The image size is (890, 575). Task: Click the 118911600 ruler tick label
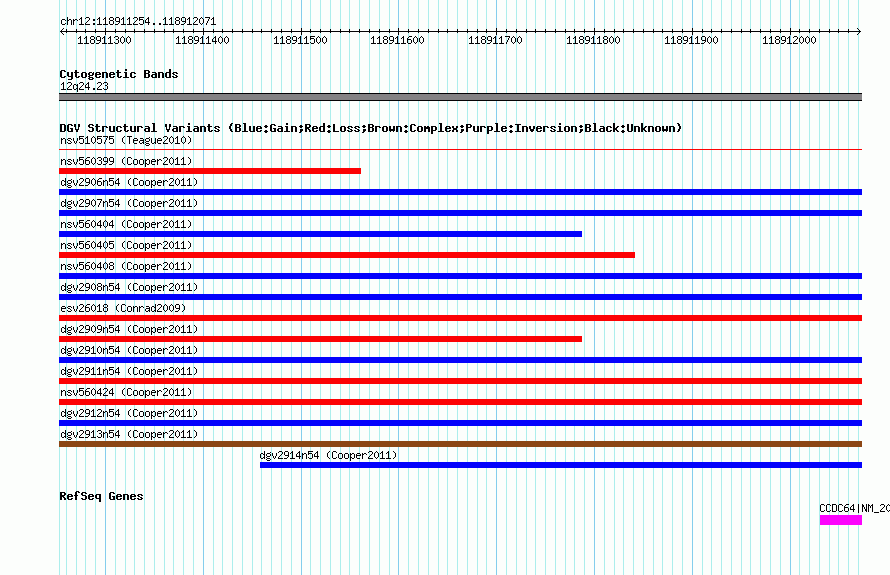pos(397,40)
